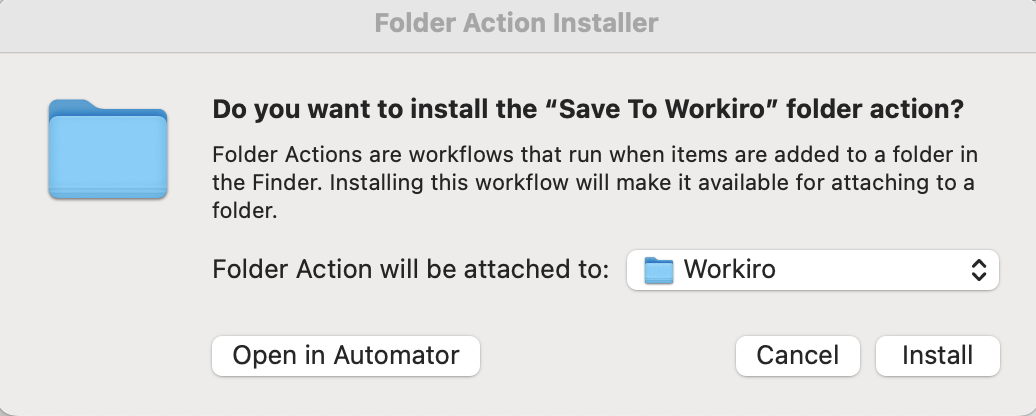Install the Save To Workiro folder action
The width and height of the screenshot is (1036, 416).
click(938, 356)
